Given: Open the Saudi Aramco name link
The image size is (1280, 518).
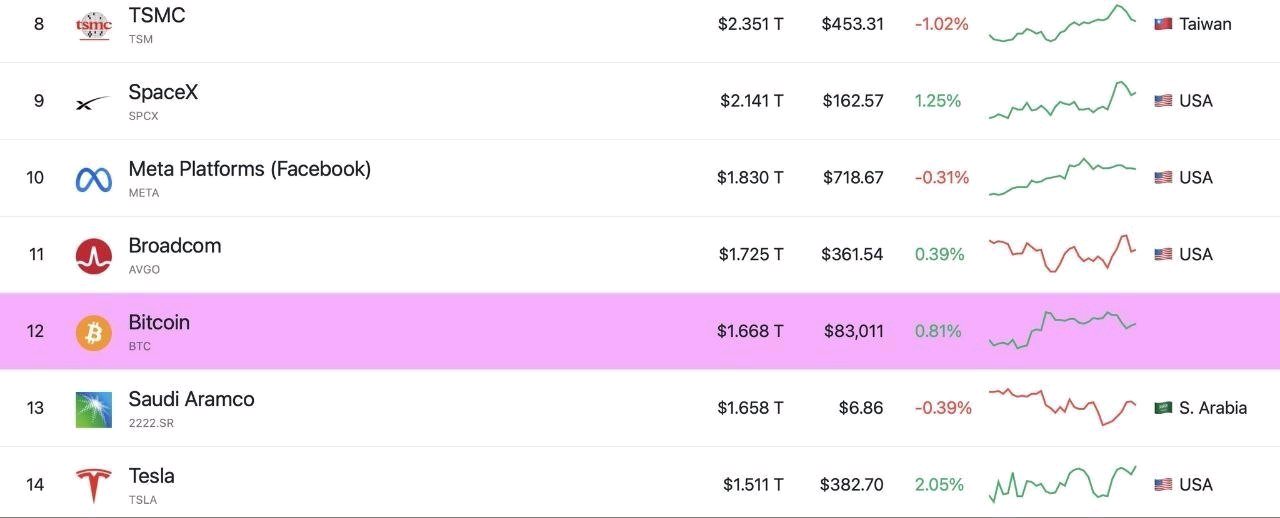Looking at the screenshot, I should (191, 399).
